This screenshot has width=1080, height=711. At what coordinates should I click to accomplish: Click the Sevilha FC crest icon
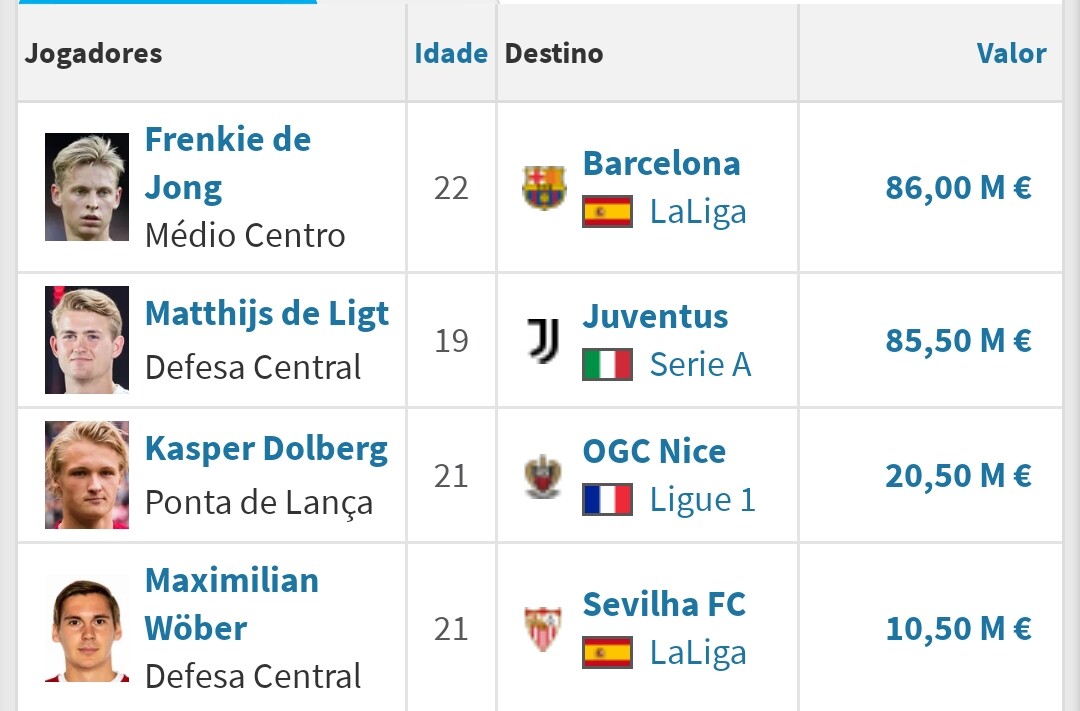click(x=543, y=628)
